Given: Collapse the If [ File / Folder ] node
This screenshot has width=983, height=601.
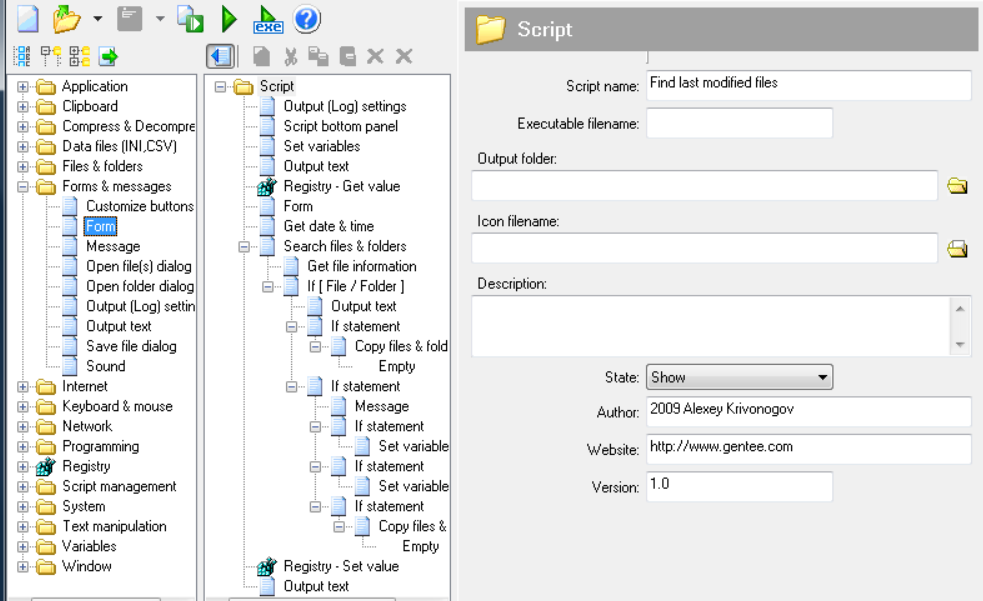Looking at the screenshot, I should click(x=268, y=287).
